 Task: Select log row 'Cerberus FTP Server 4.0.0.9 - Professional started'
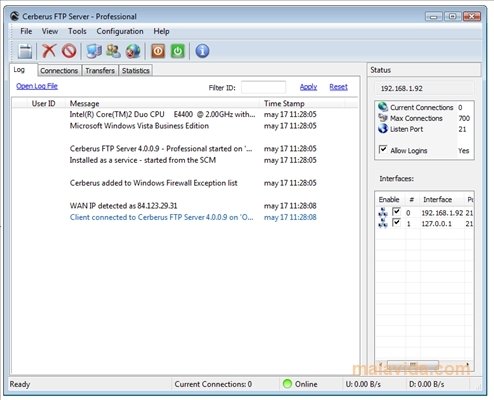click(x=185, y=149)
